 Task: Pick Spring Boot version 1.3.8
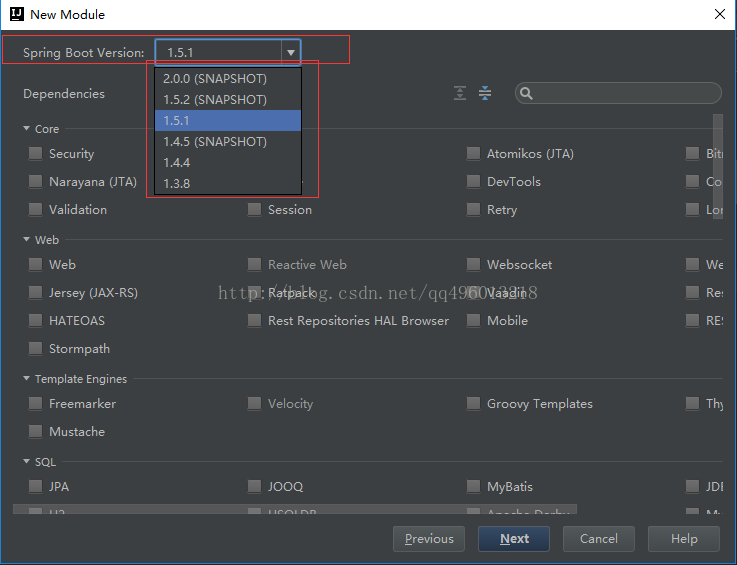(228, 183)
